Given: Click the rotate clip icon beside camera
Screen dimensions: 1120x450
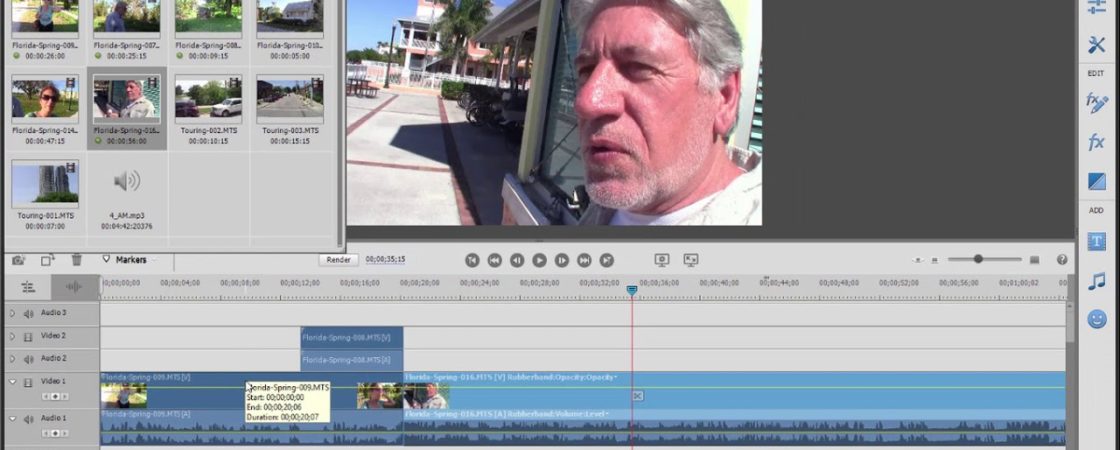Looking at the screenshot, I should pos(47,260).
